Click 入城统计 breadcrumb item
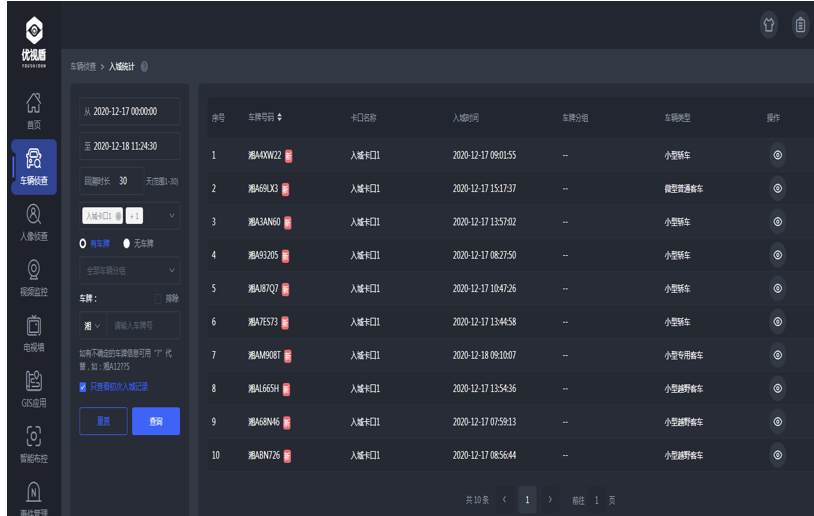The height and width of the screenshot is (516, 814). pos(121,66)
